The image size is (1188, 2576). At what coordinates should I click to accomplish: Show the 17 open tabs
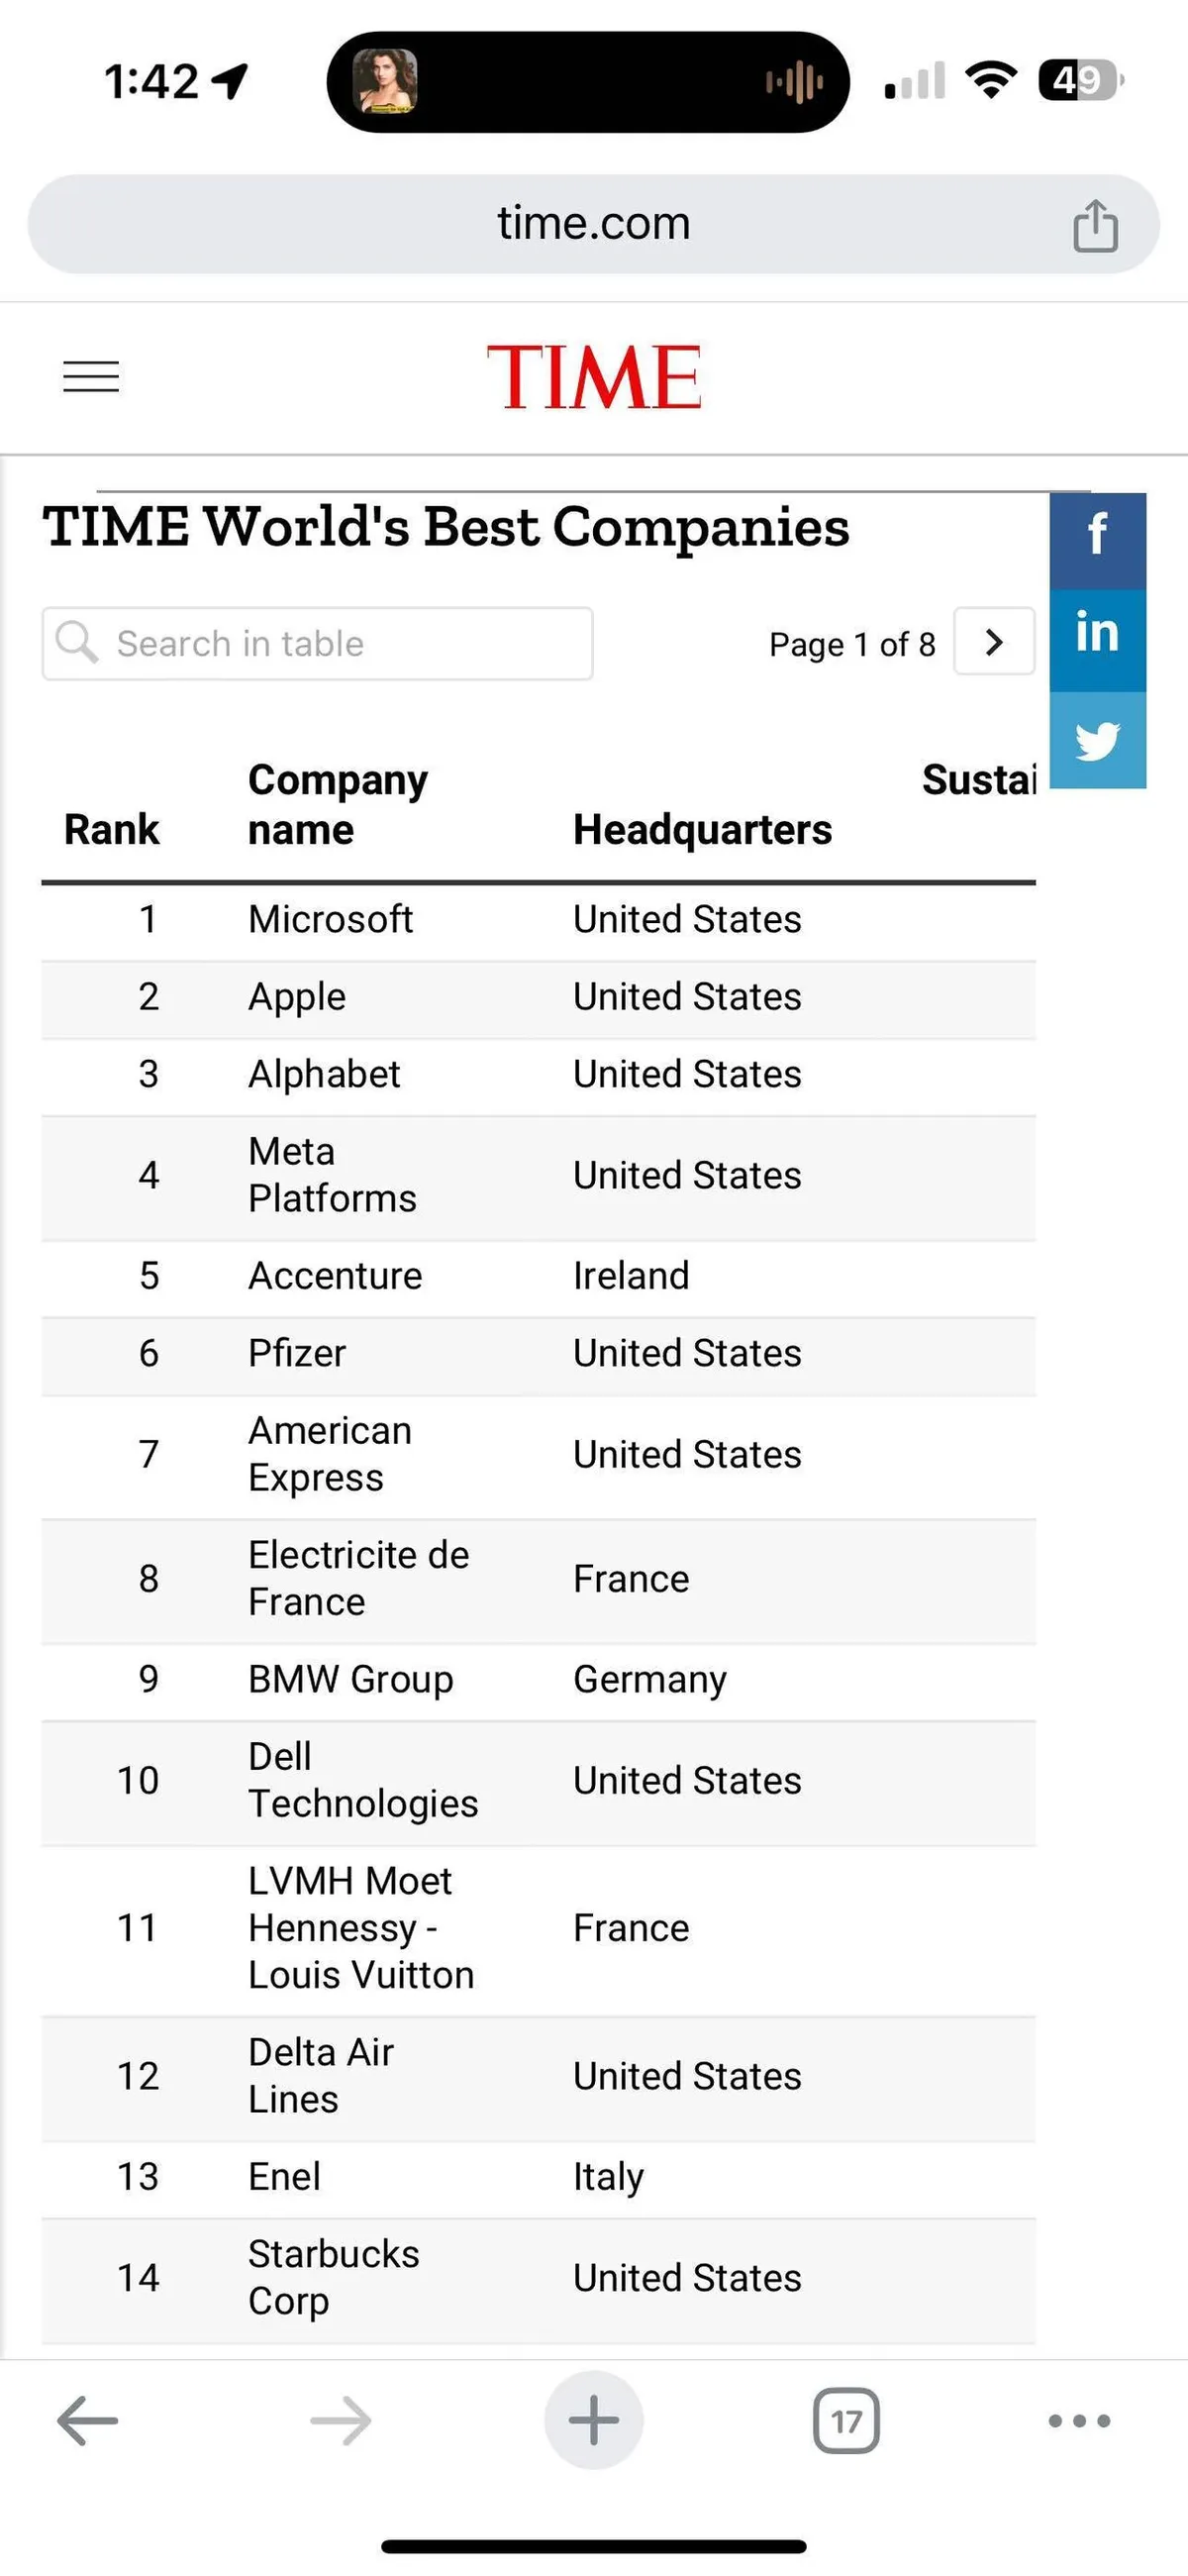[x=846, y=2420]
